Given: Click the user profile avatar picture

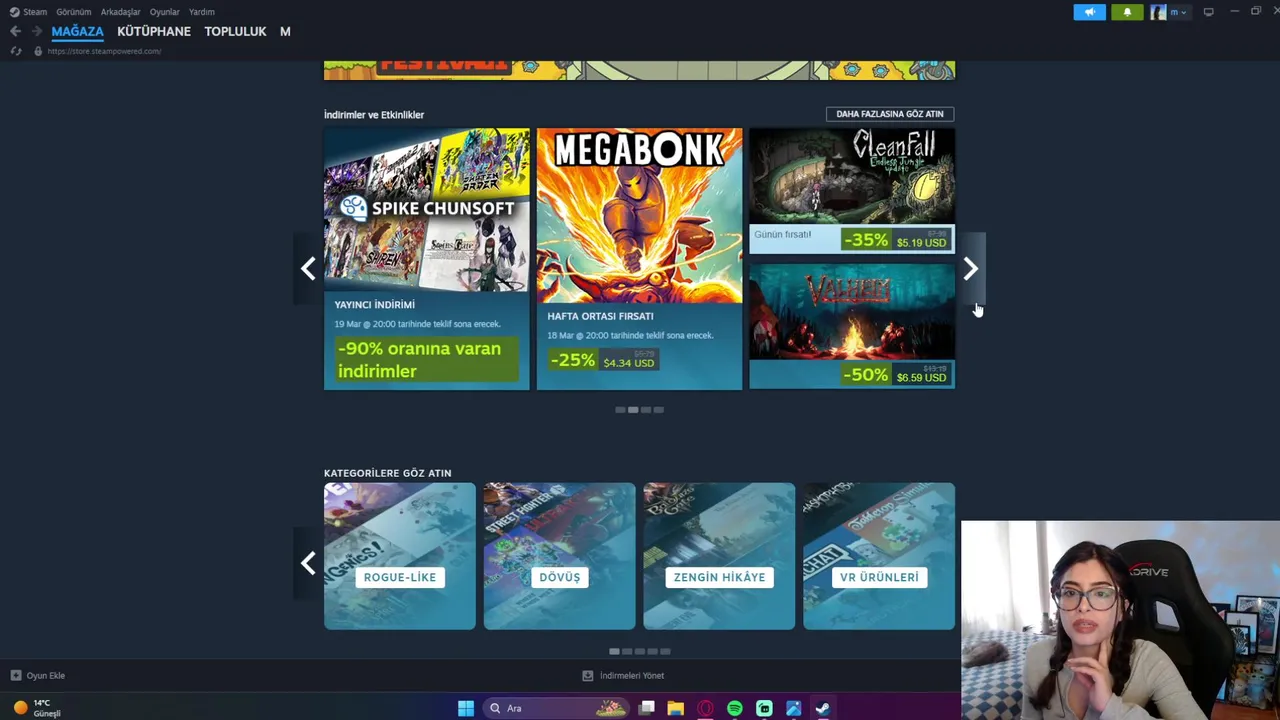Looking at the screenshot, I should [1158, 12].
